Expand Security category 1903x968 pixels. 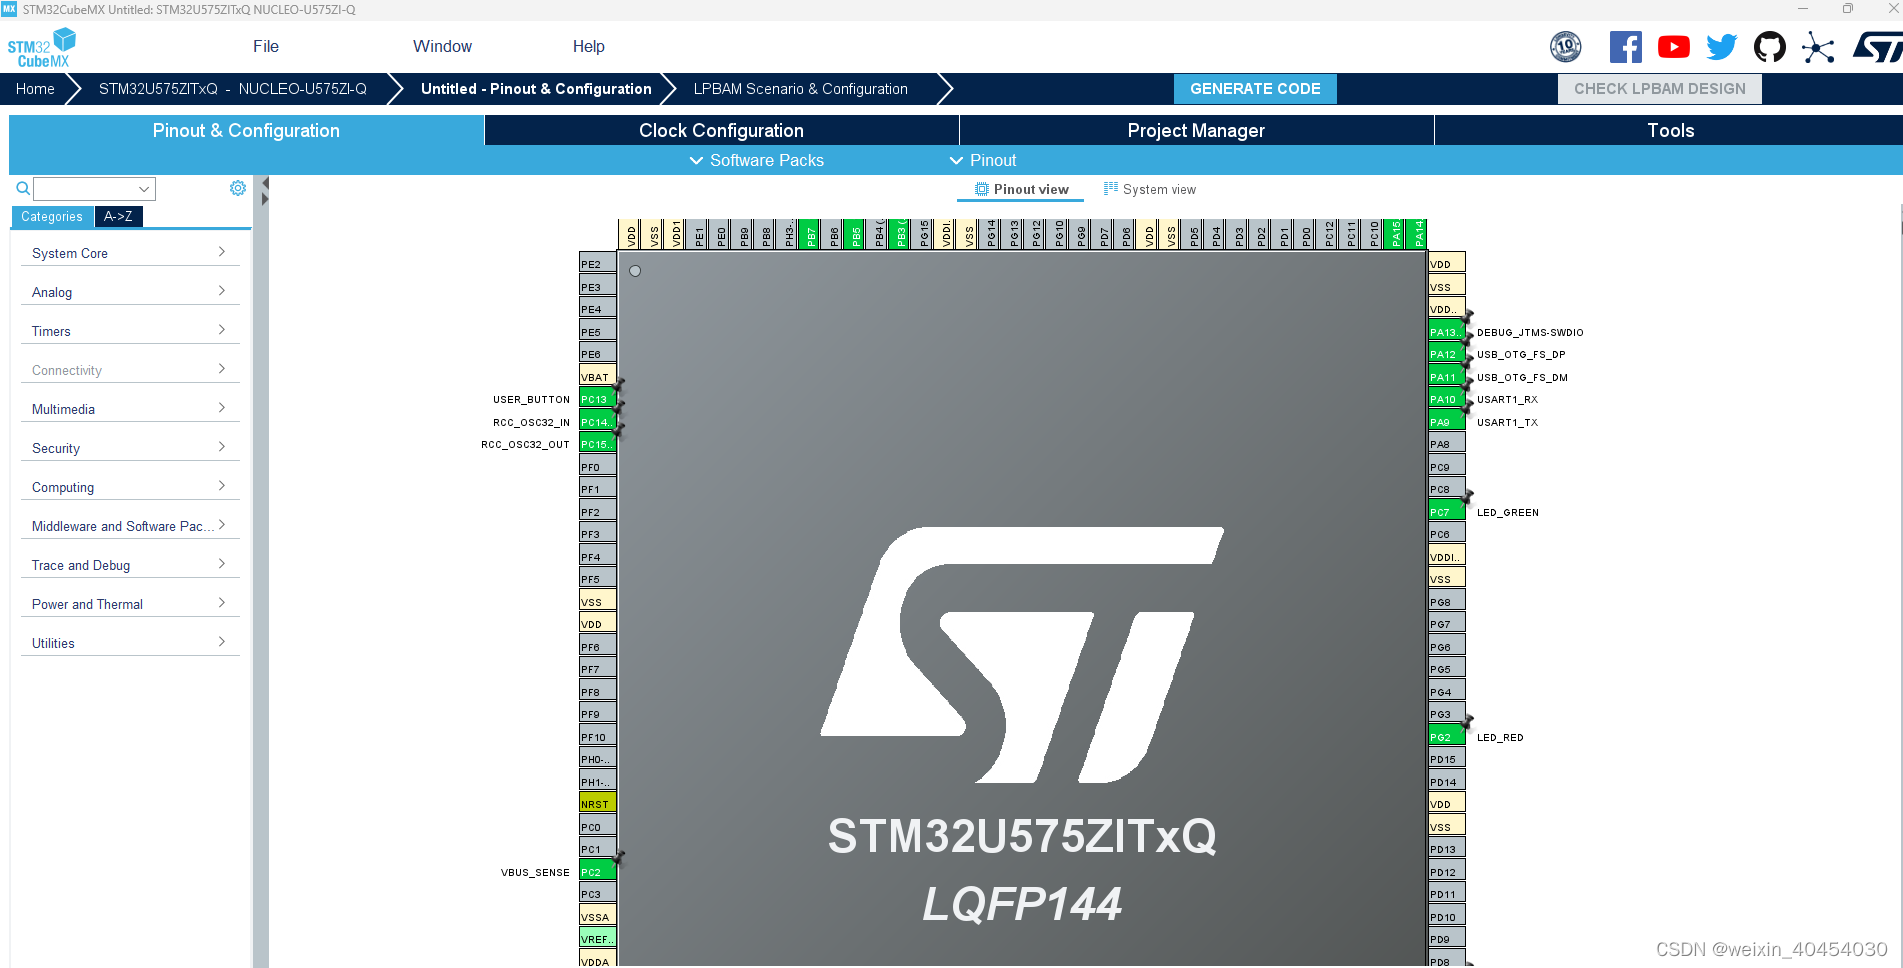coord(130,448)
